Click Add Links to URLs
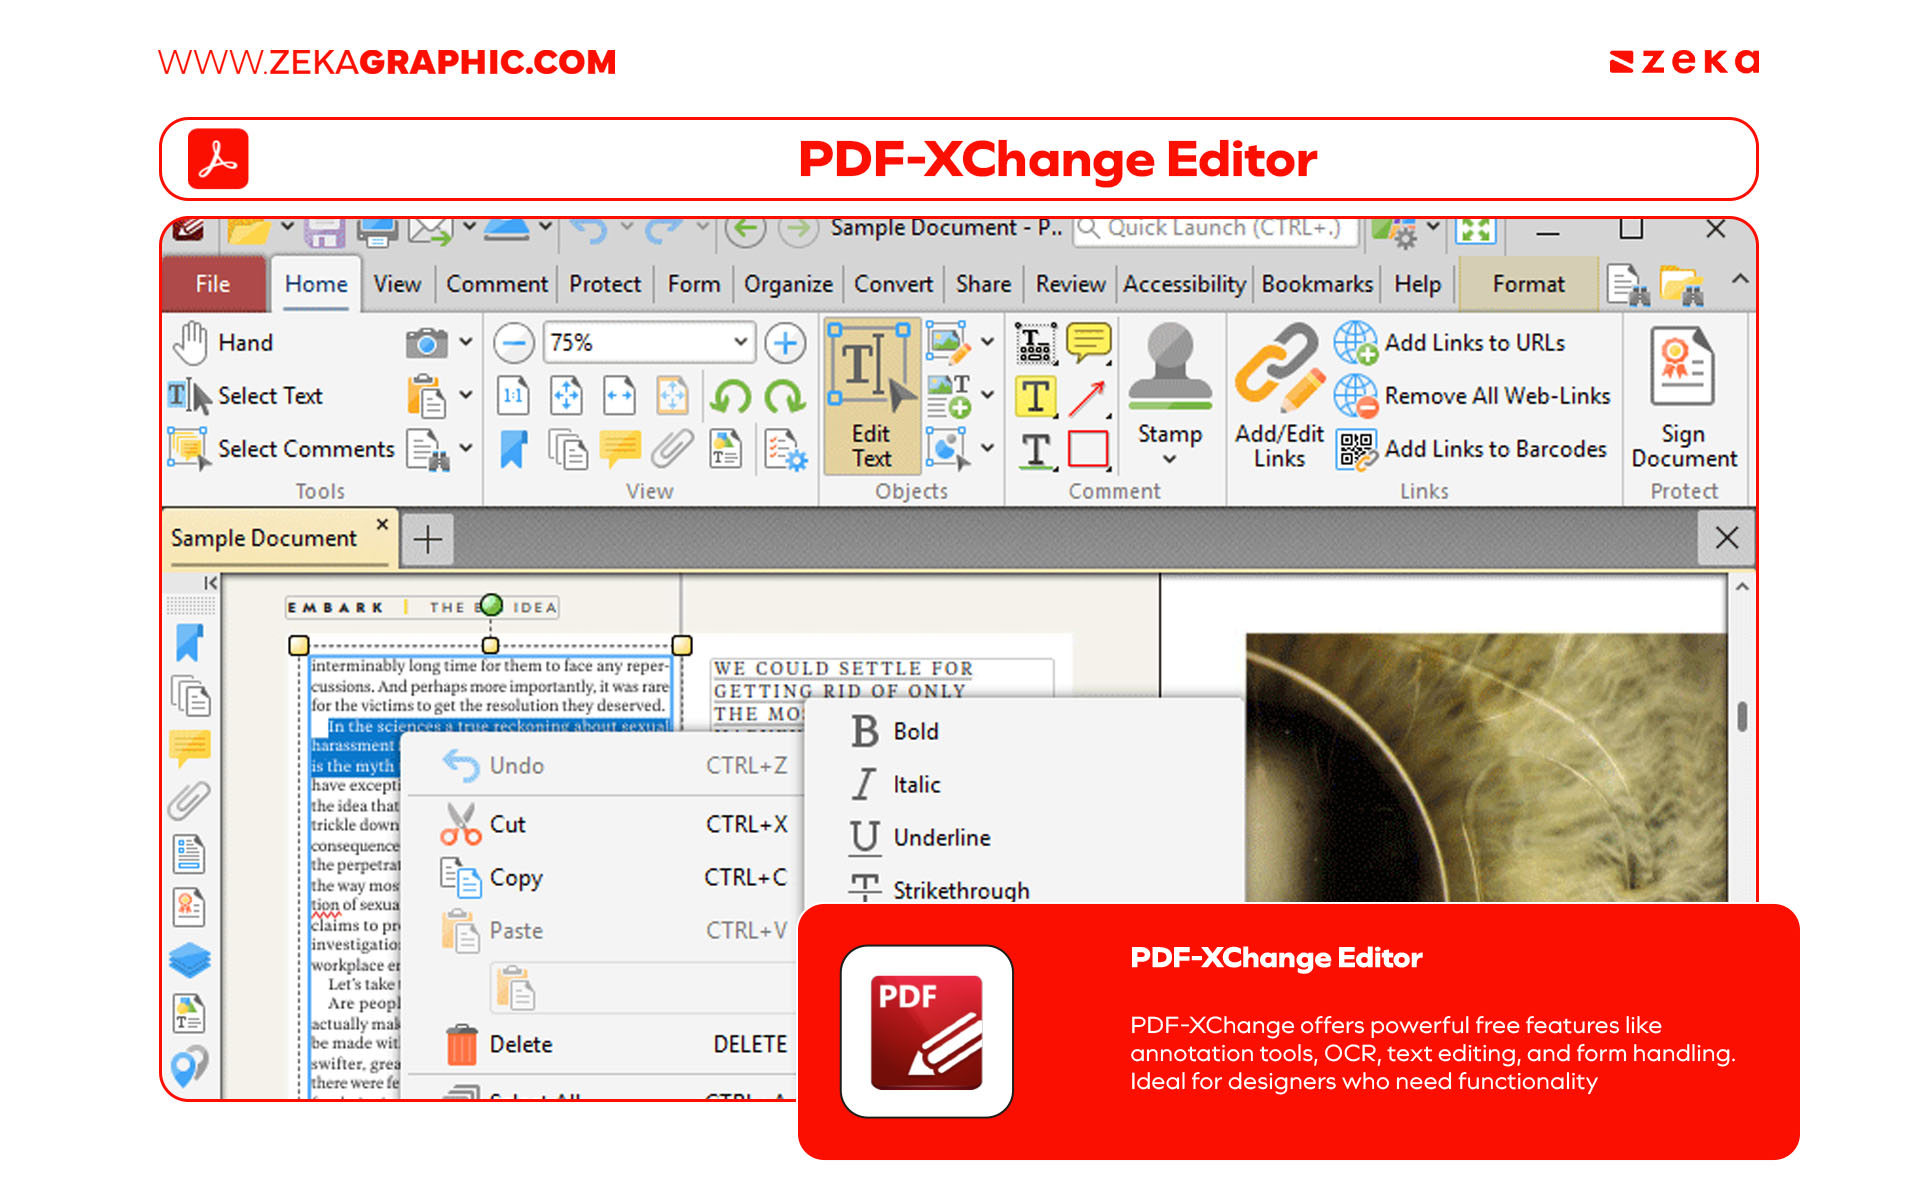The height and width of the screenshot is (1200, 1920). click(x=1450, y=343)
